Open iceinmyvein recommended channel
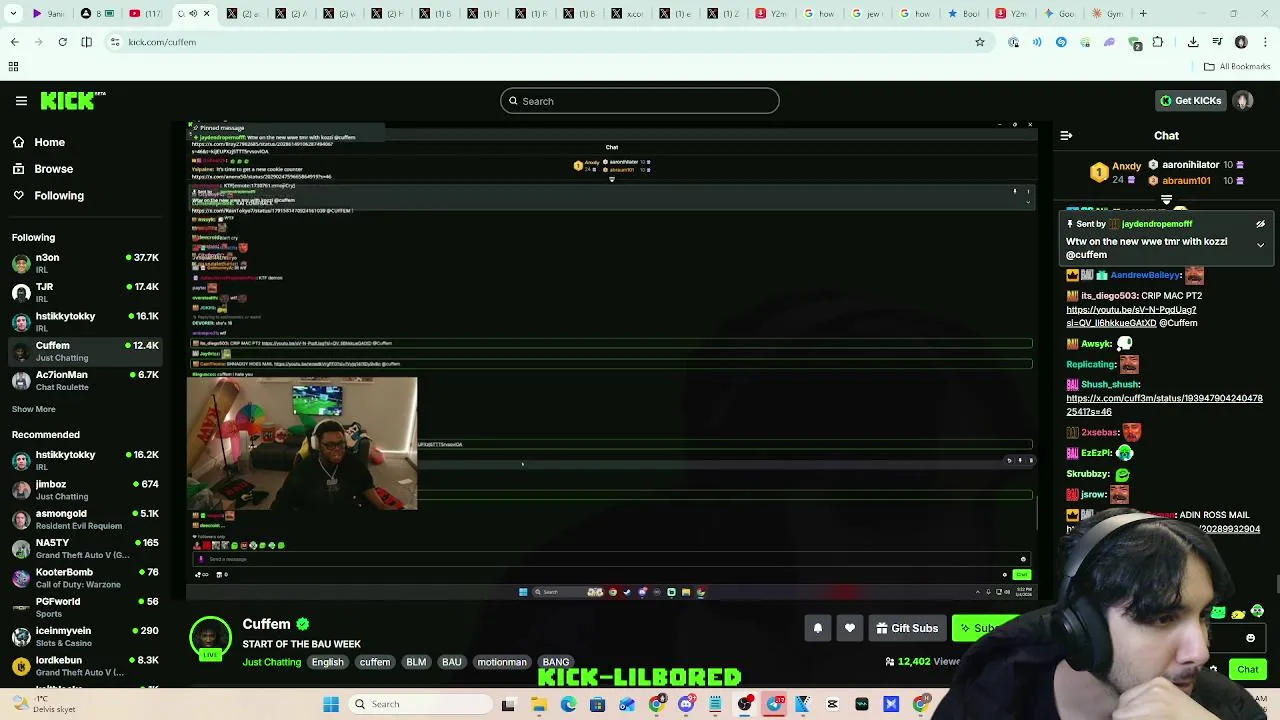The image size is (1280, 720). tap(85, 636)
